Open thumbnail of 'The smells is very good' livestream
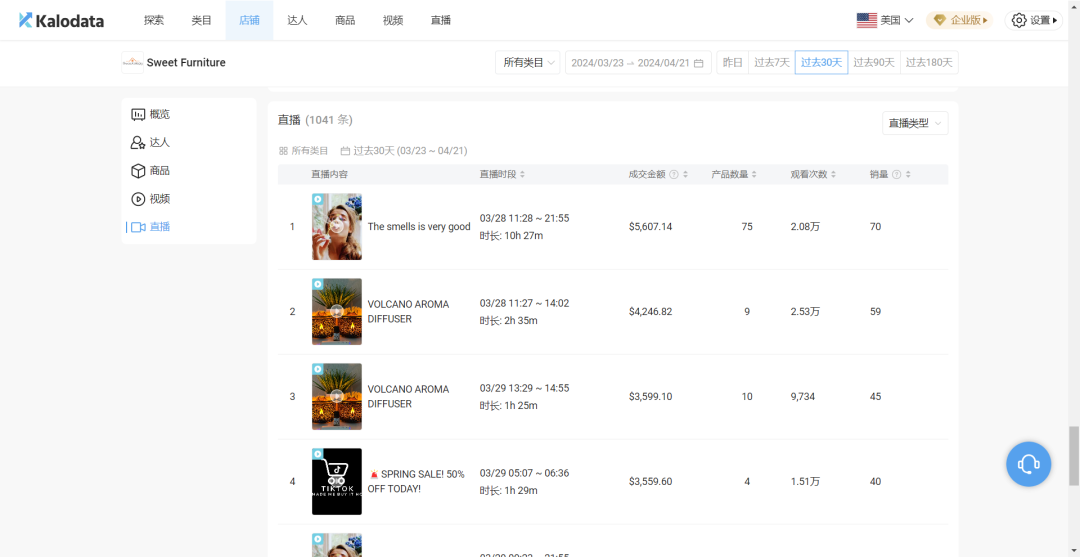Screen dimensions: 1080x557 click(337, 227)
